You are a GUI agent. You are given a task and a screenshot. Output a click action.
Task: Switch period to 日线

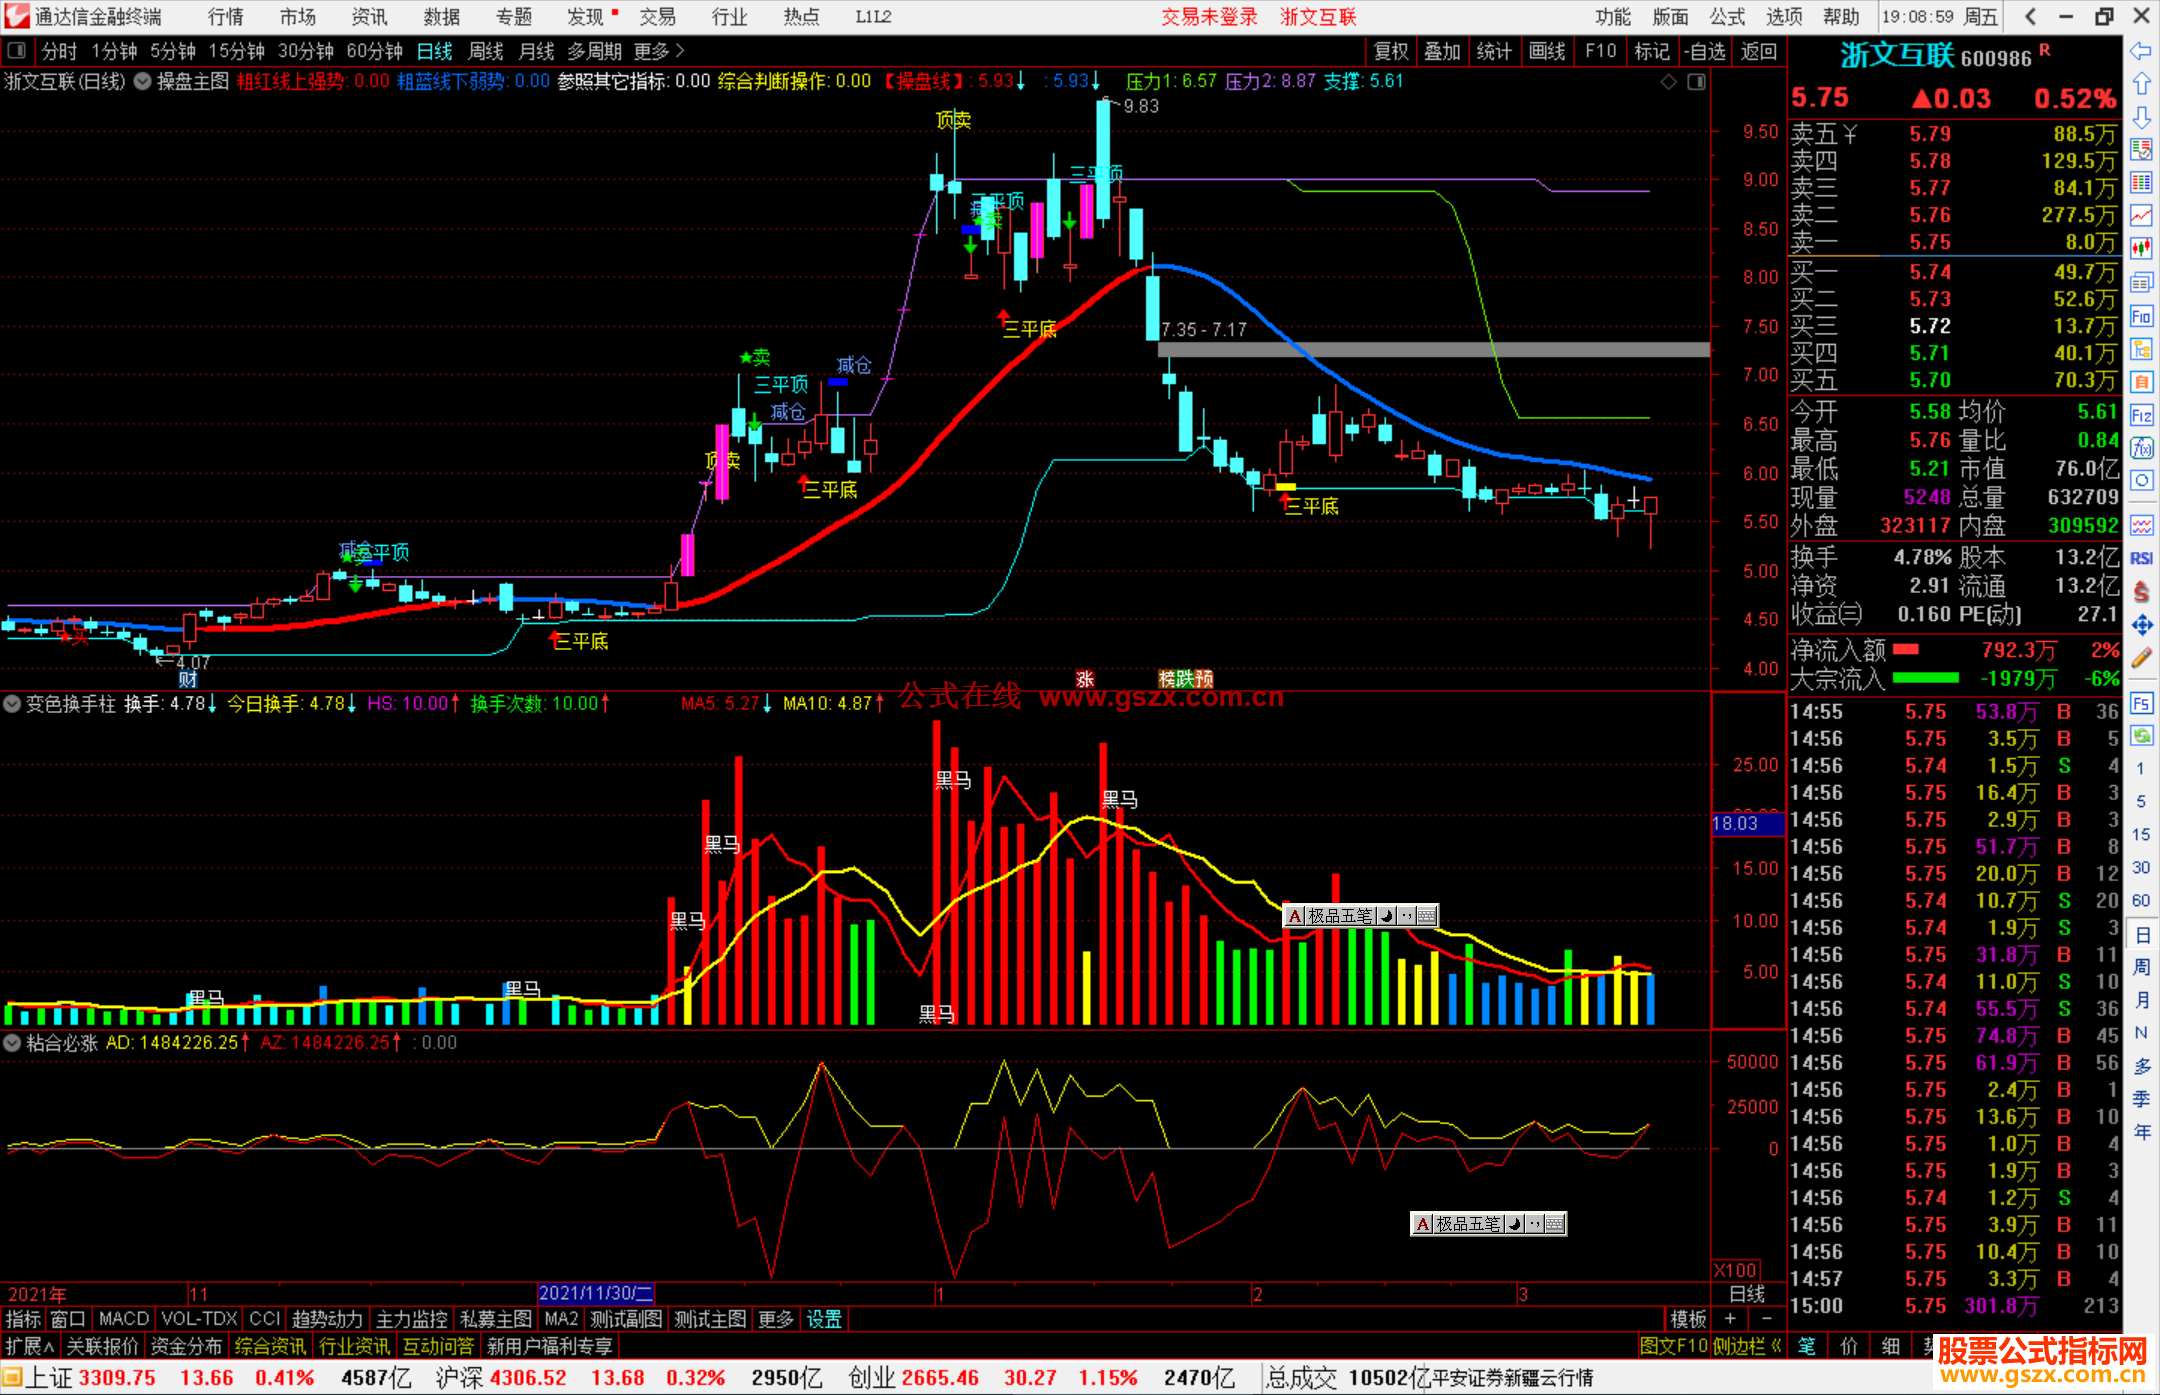click(x=435, y=51)
